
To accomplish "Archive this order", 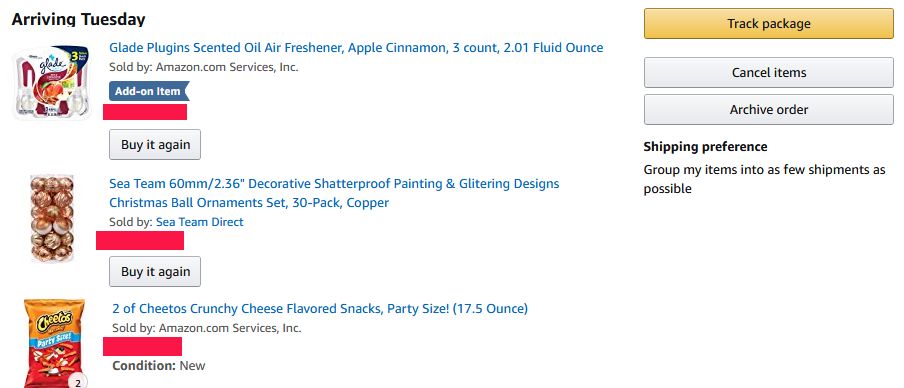I will click(x=769, y=110).
